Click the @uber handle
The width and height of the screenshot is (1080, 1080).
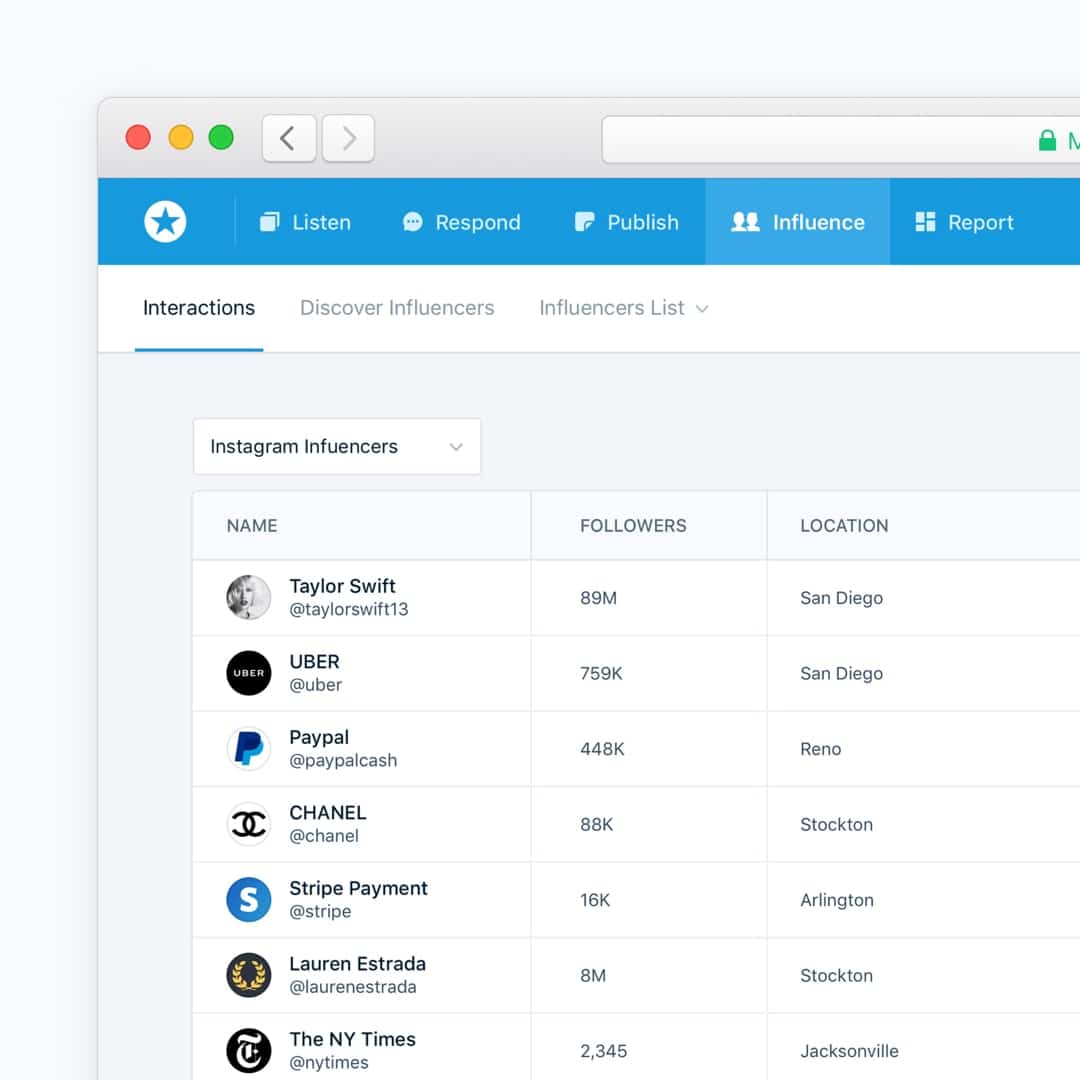pyautogui.click(x=315, y=685)
